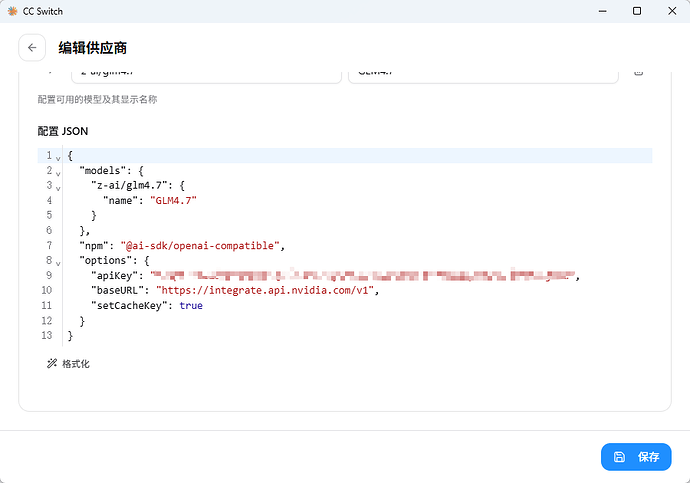The height and width of the screenshot is (483, 690).
Task: Click the magic wand format icon
Action: [52, 363]
